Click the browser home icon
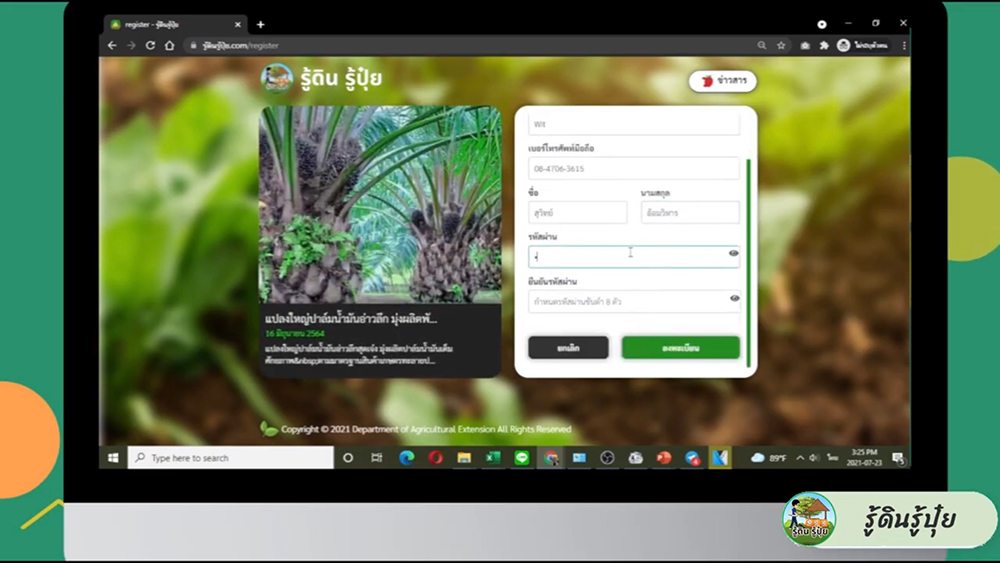Screen dimensions: 1000x563 [x=169, y=45]
